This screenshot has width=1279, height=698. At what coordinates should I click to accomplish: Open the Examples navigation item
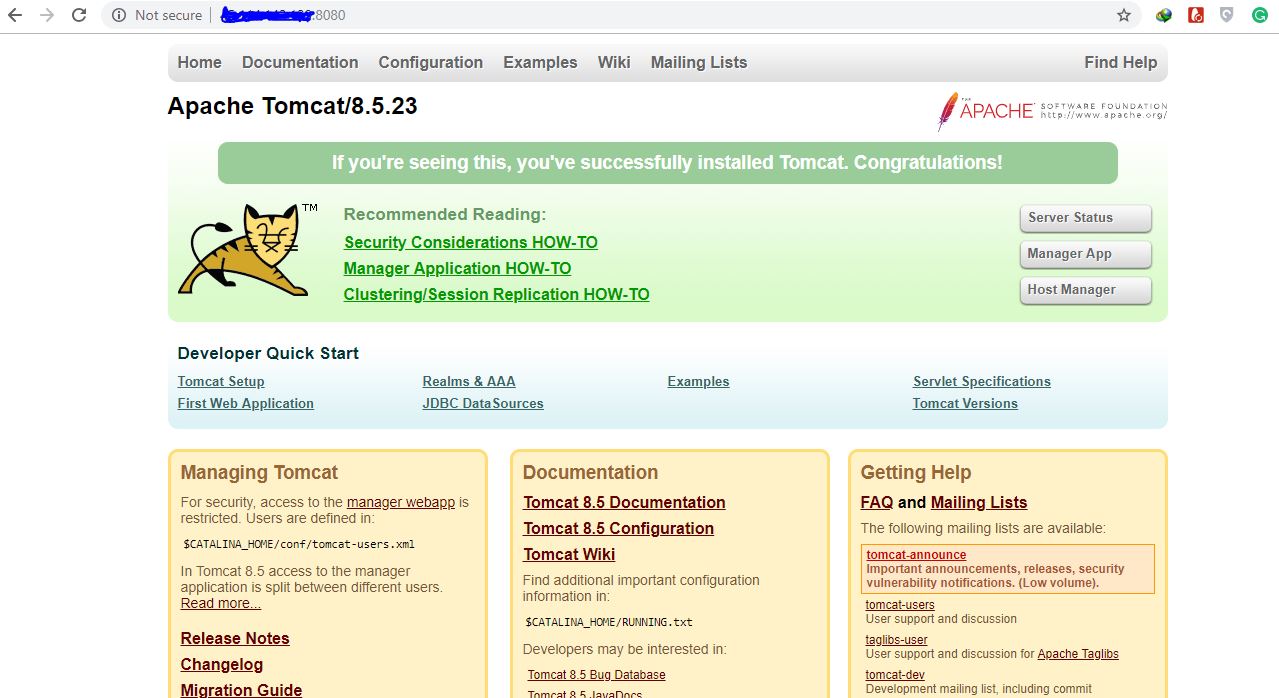(x=540, y=62)
